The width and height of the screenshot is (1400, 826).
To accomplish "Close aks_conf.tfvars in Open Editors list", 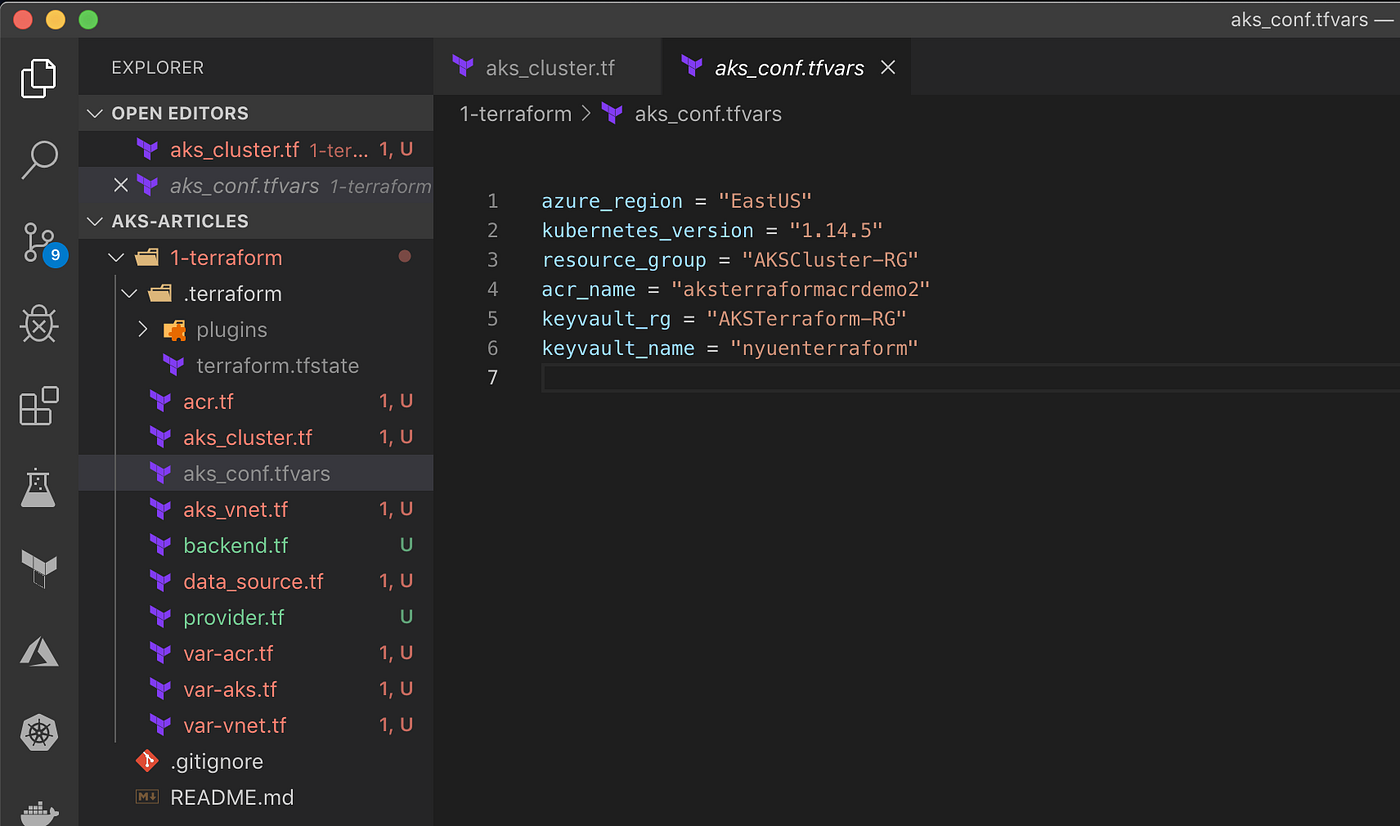I will [x=121, y=185].
